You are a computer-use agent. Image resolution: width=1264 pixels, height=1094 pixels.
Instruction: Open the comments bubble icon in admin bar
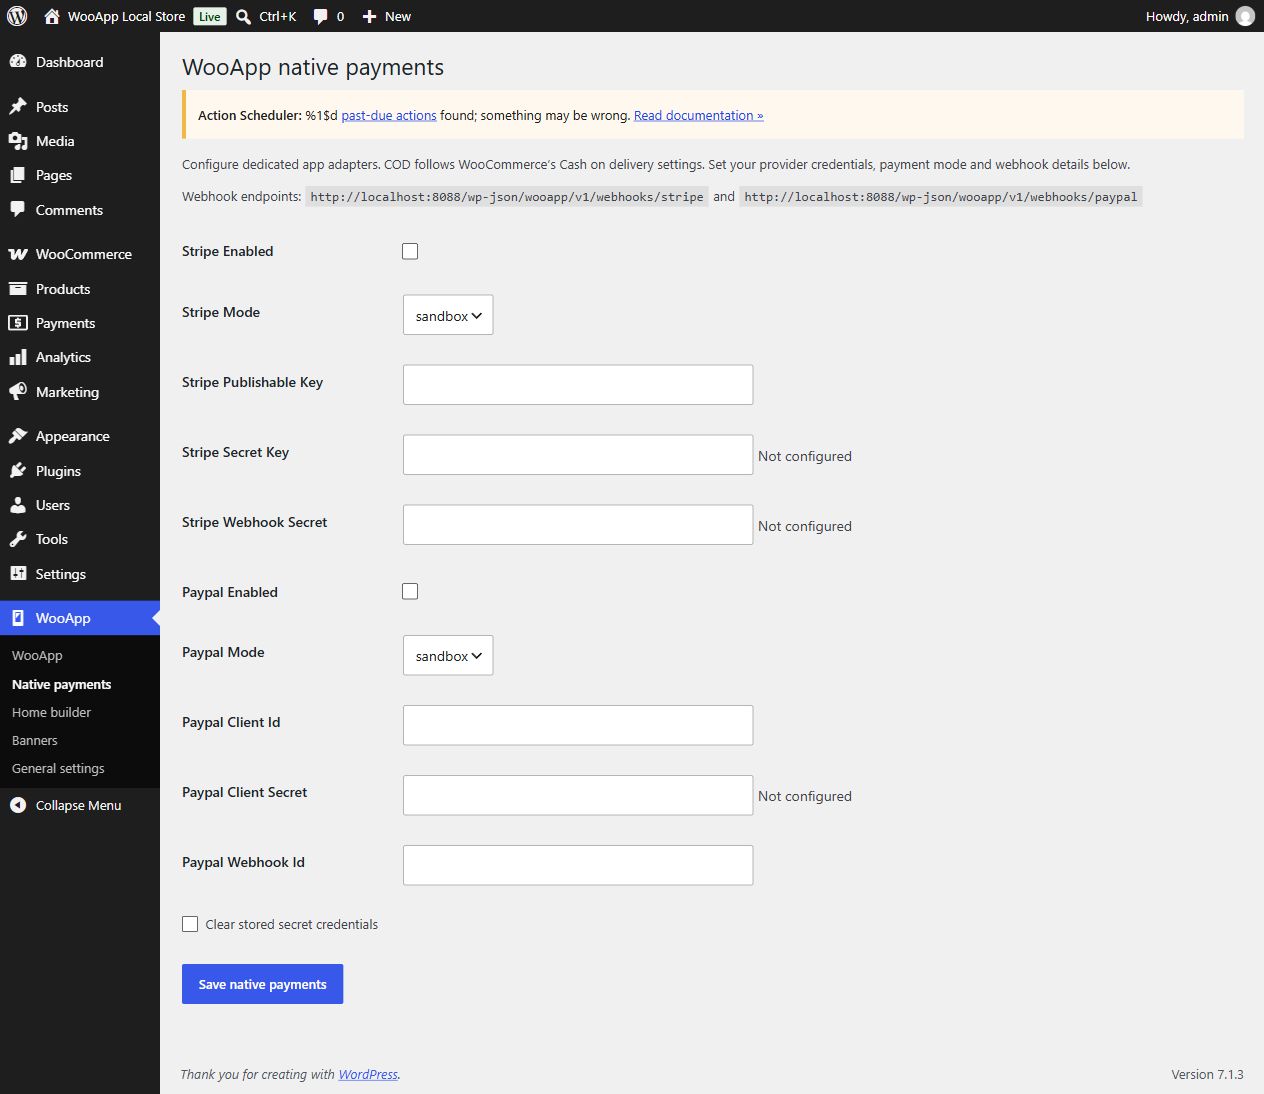coord(321,16)
